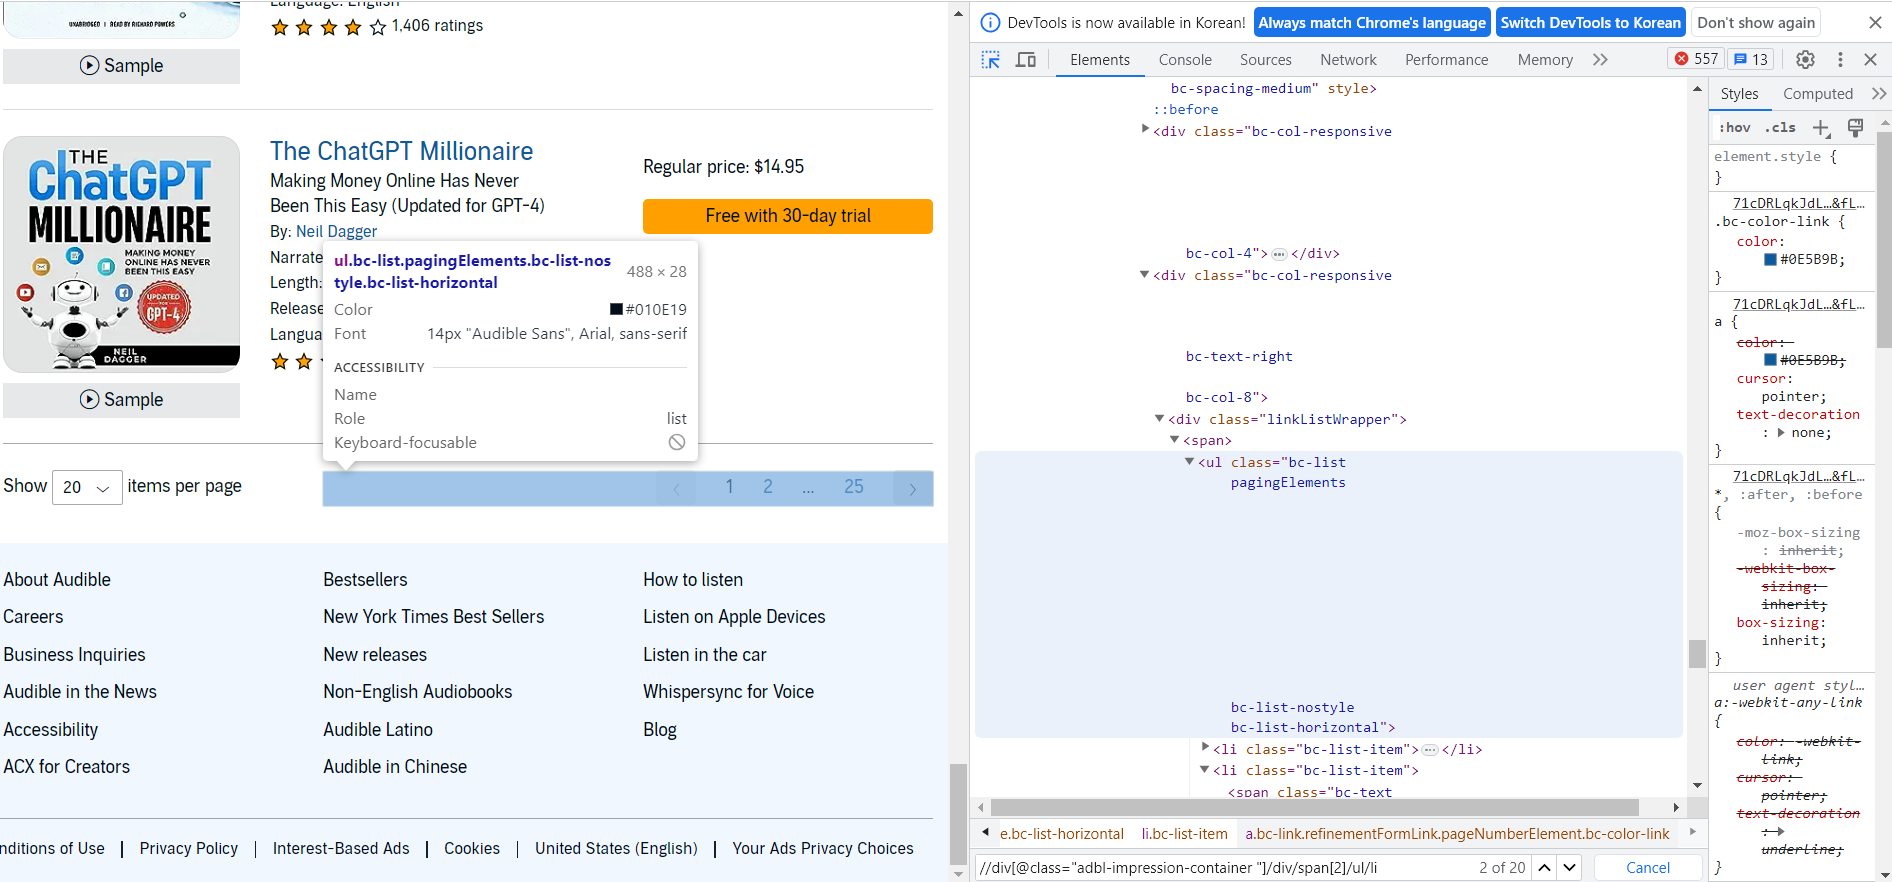This screenshot has width=1892, height=882.
Task: Click the info icon in the DevTools notification
Action: (x=990, y=23)
